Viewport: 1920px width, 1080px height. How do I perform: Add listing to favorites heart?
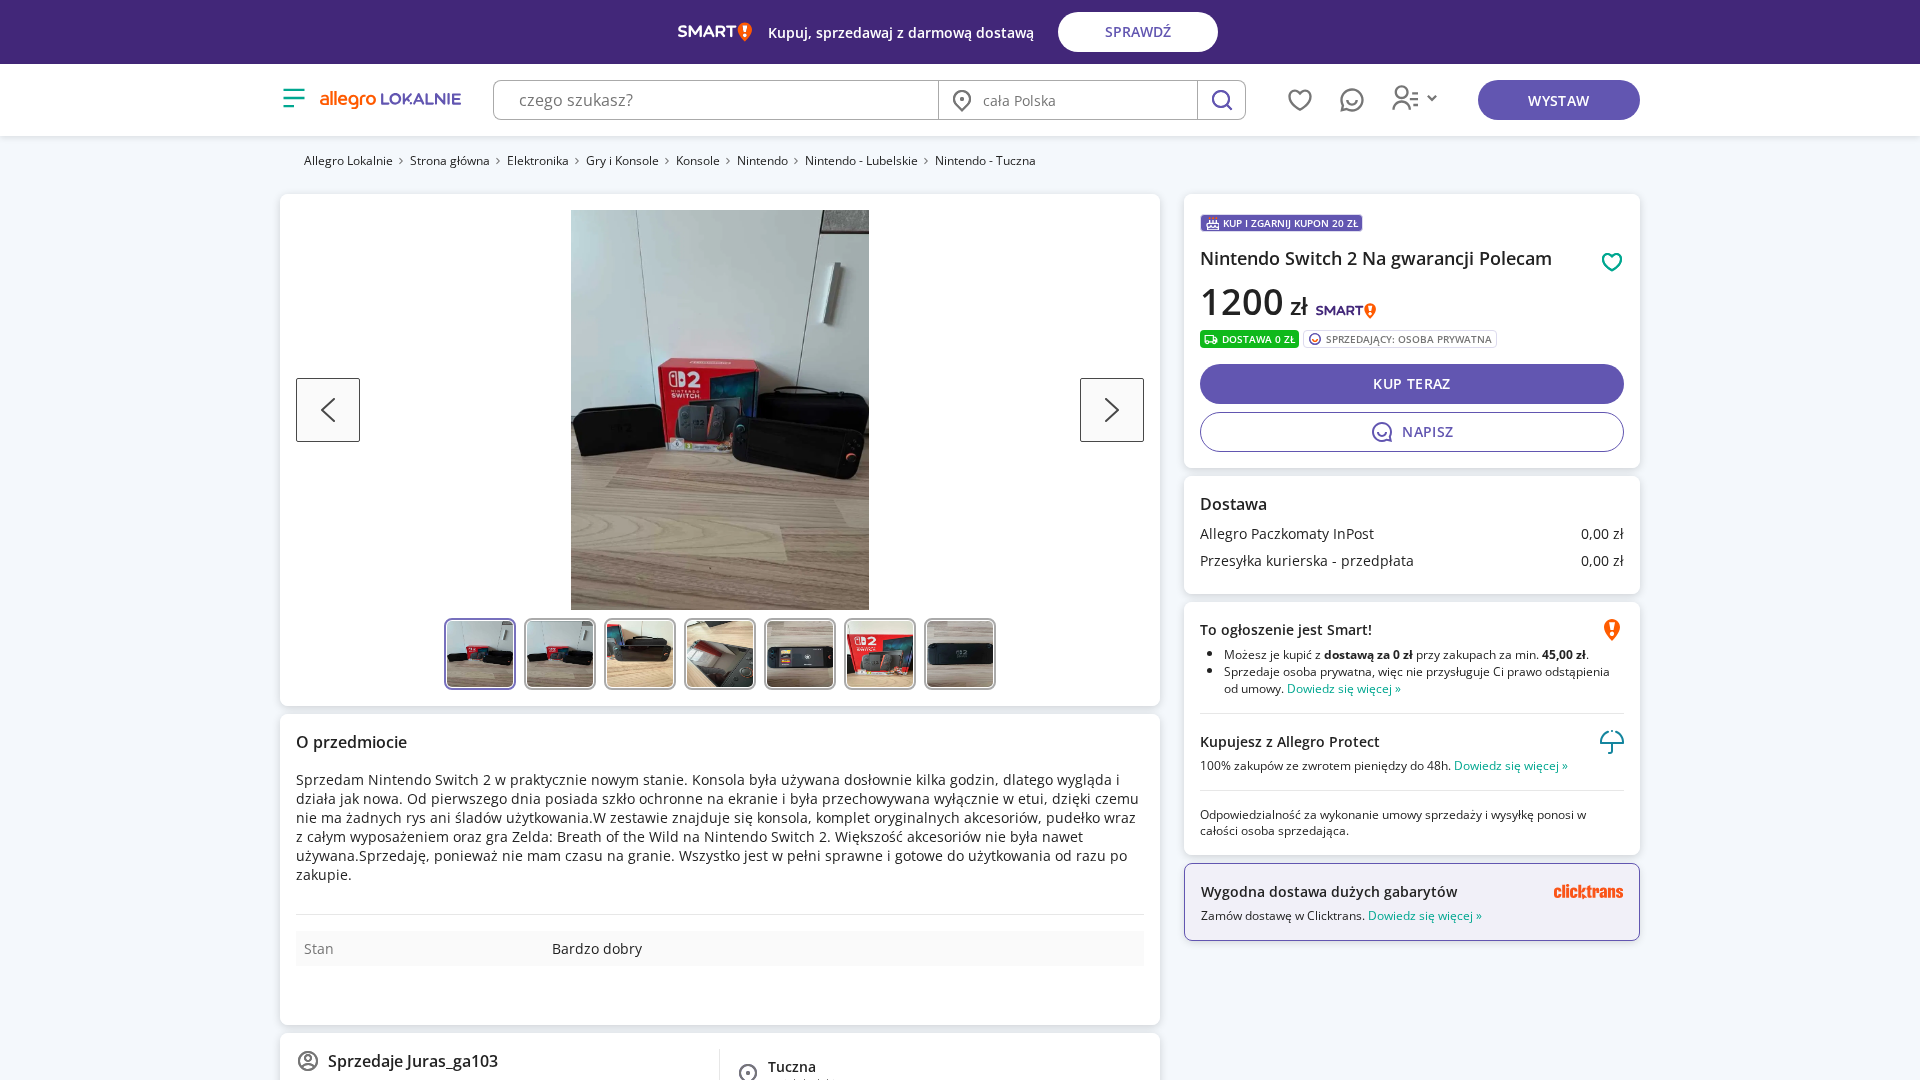click(1611, 262)
